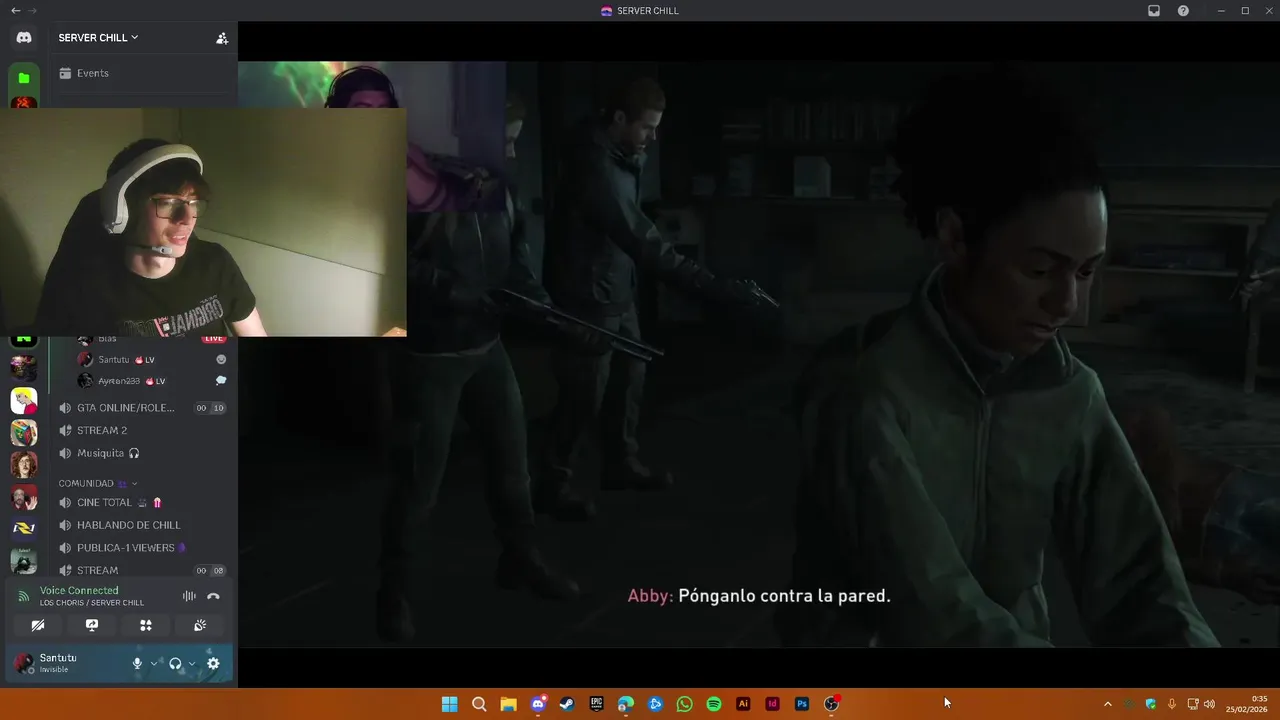Launch Photoshop from taskbar
The image size is (1280, 720).
point(801,704)
